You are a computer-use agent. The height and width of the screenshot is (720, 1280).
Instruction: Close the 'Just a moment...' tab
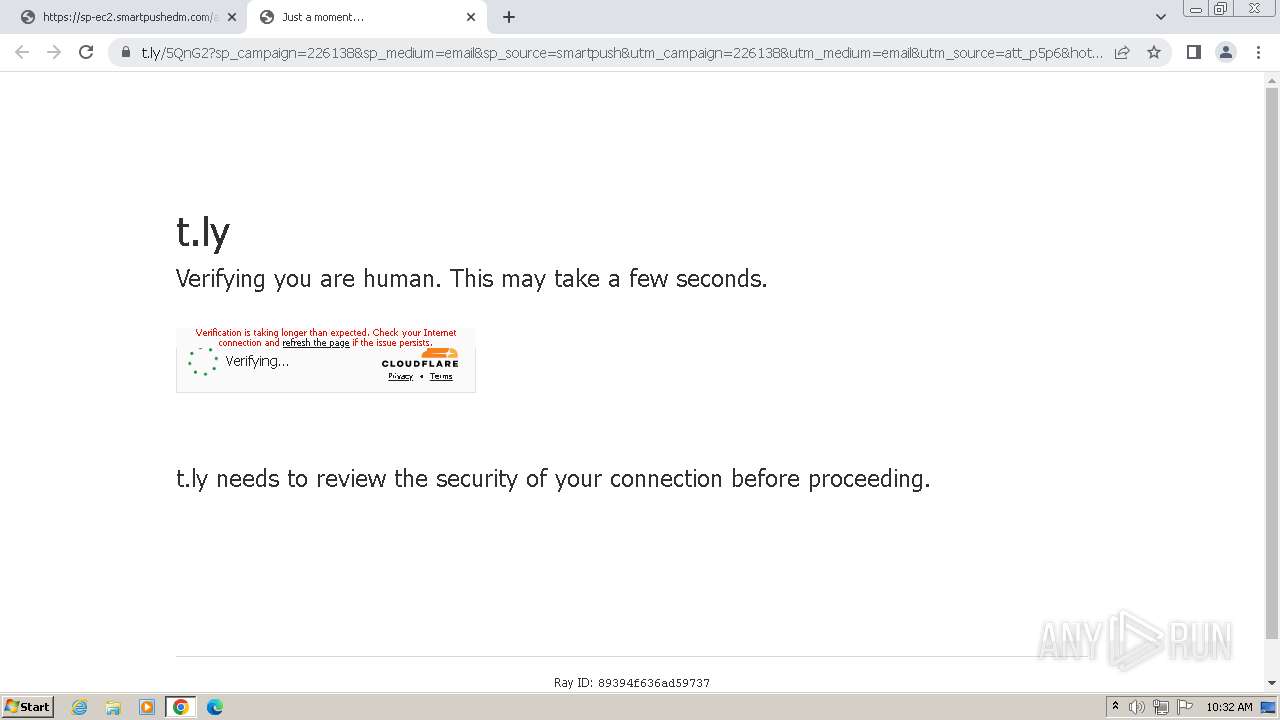pyautogui.click(x=471, y=17)
